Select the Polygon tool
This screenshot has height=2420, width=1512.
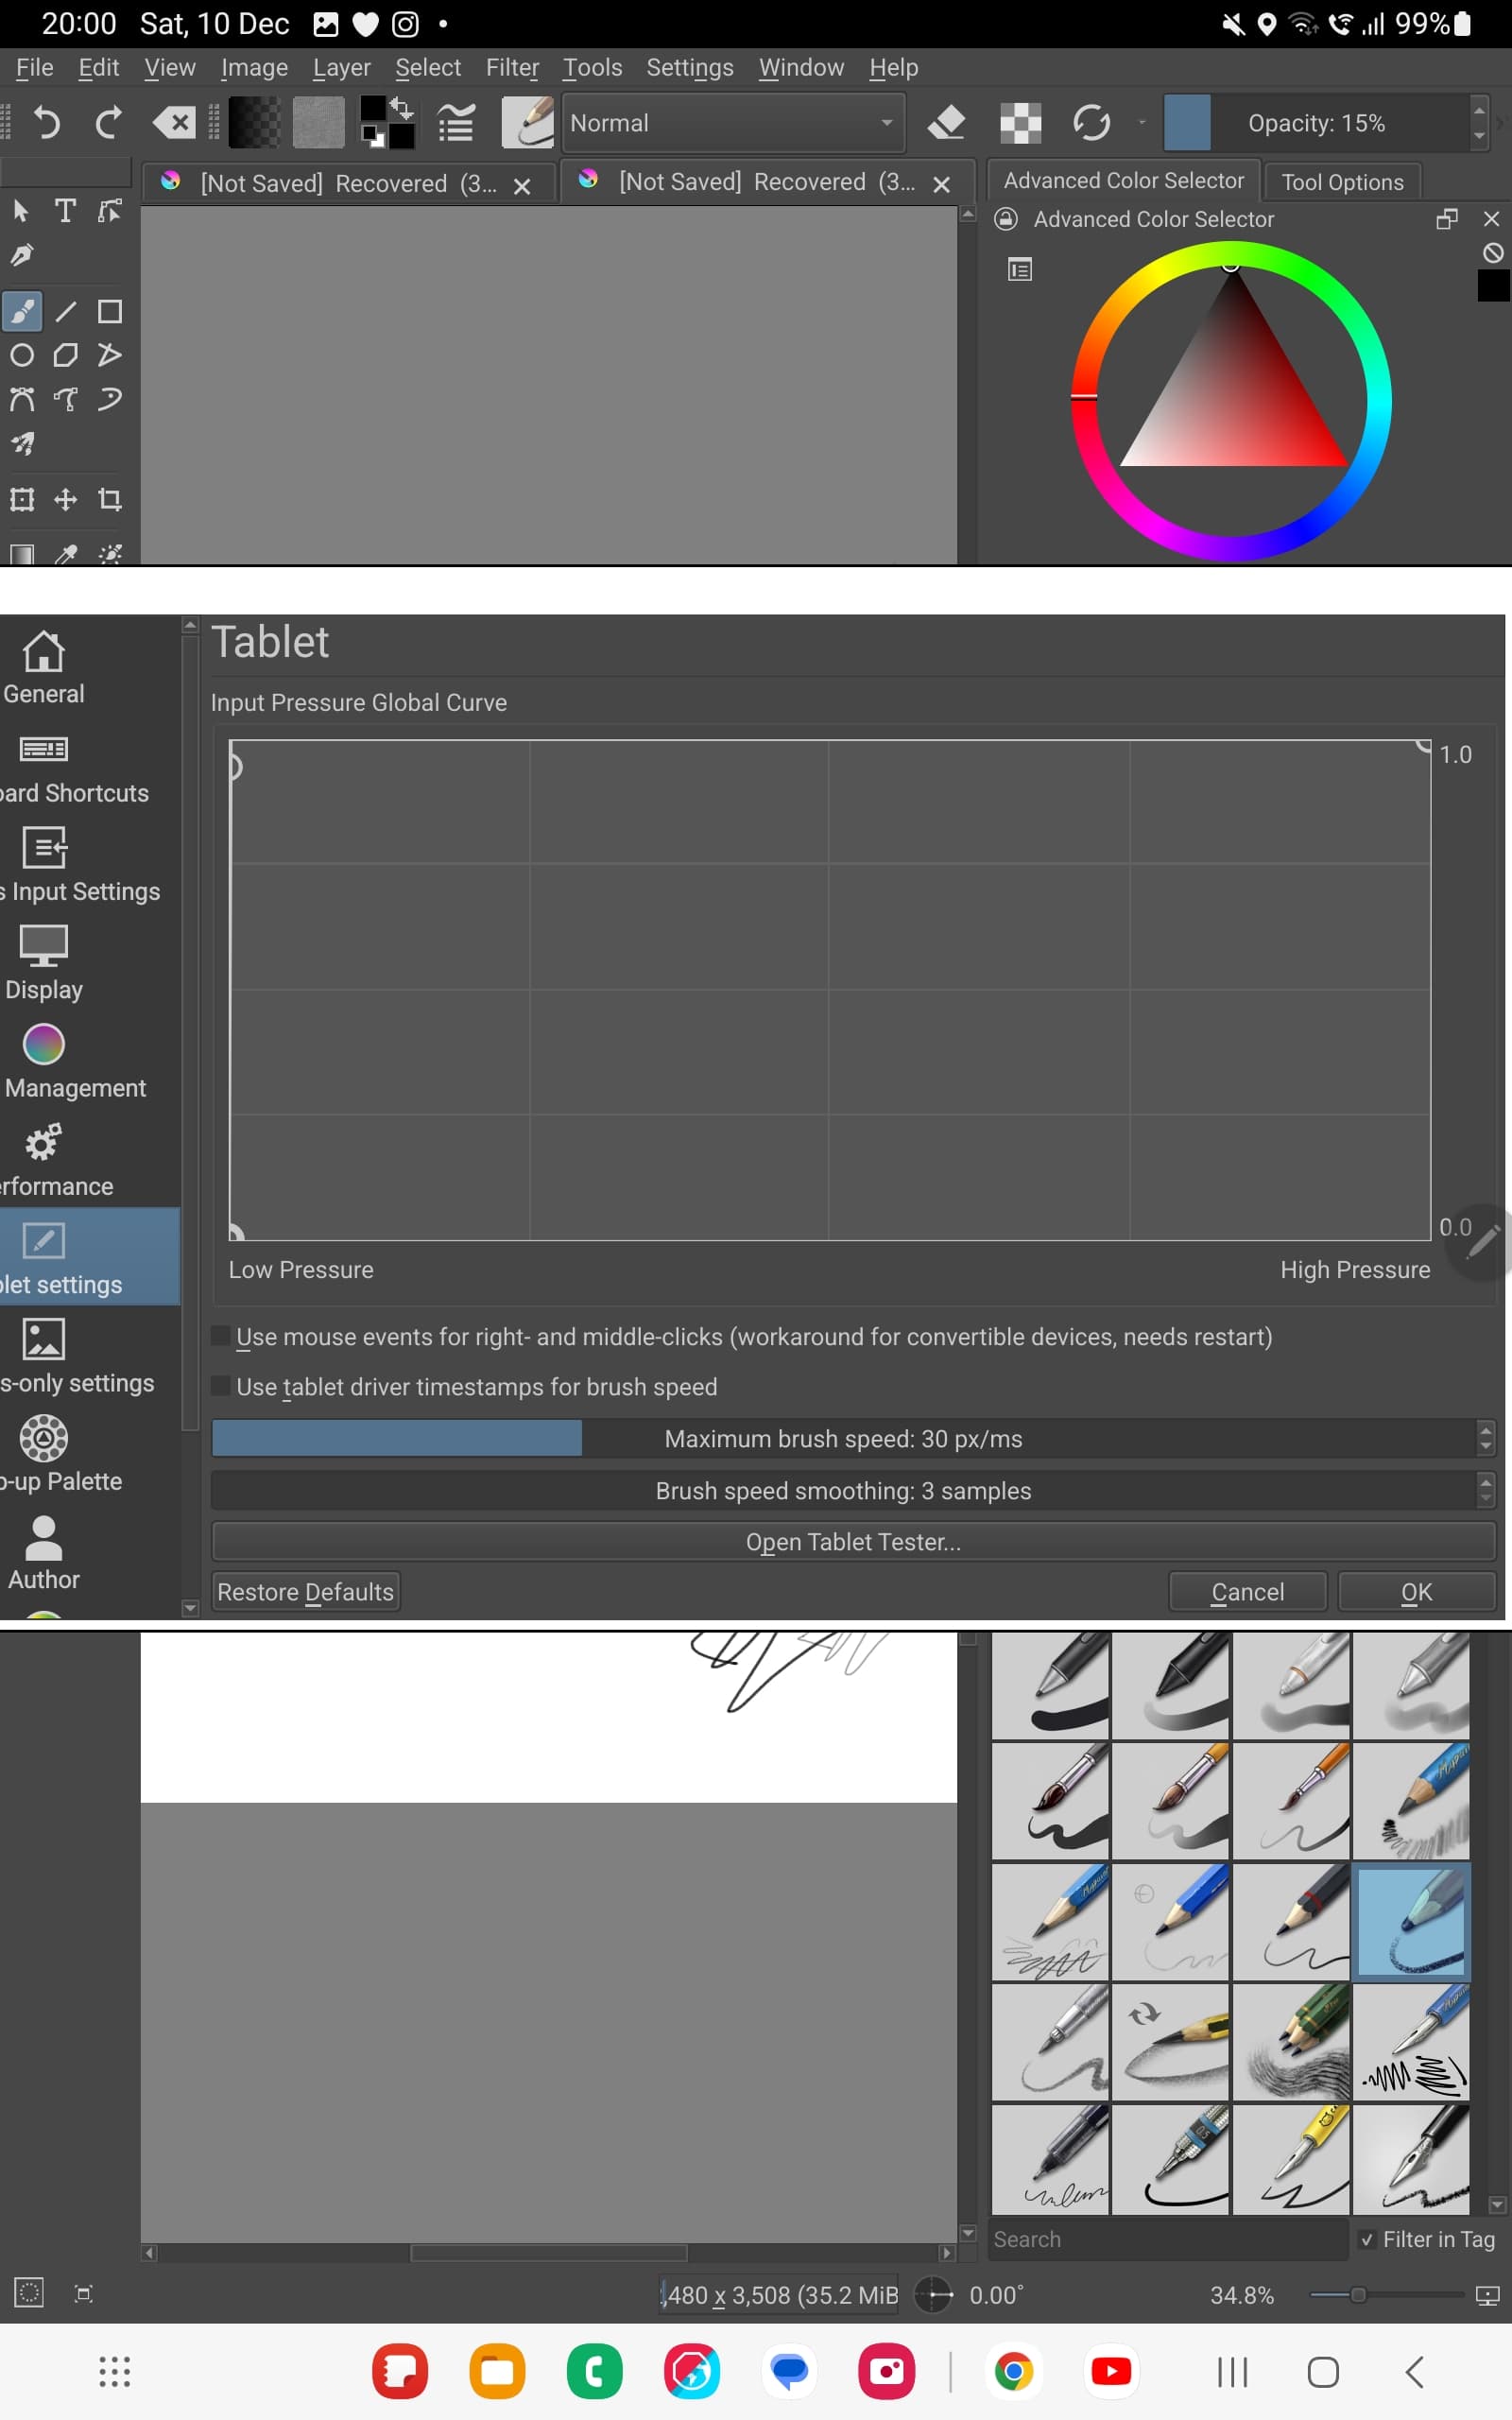tap(66, 355)
